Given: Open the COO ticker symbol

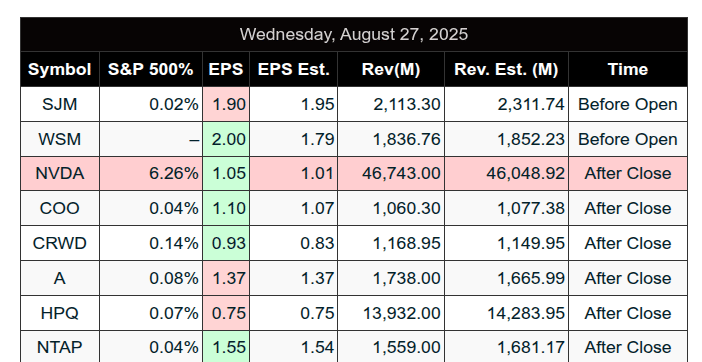Looking at the screenshot, I should point(60,209).
